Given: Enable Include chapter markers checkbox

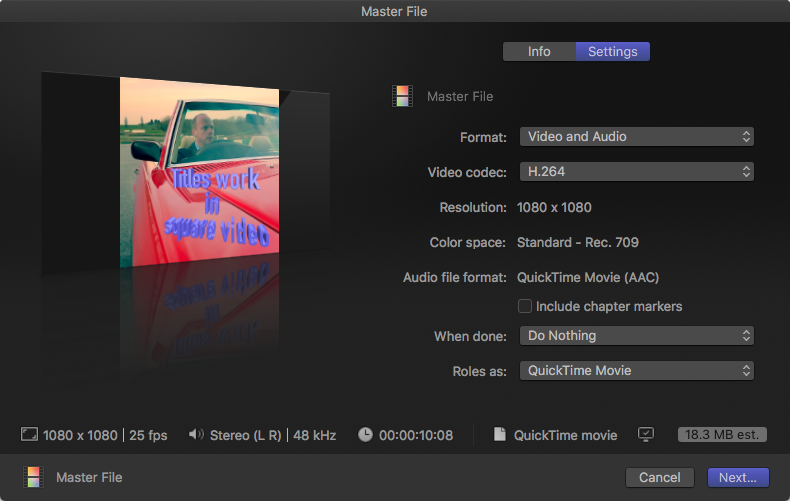Looking at the screenshot, I should pyautogui.click(x=524, y=306).
